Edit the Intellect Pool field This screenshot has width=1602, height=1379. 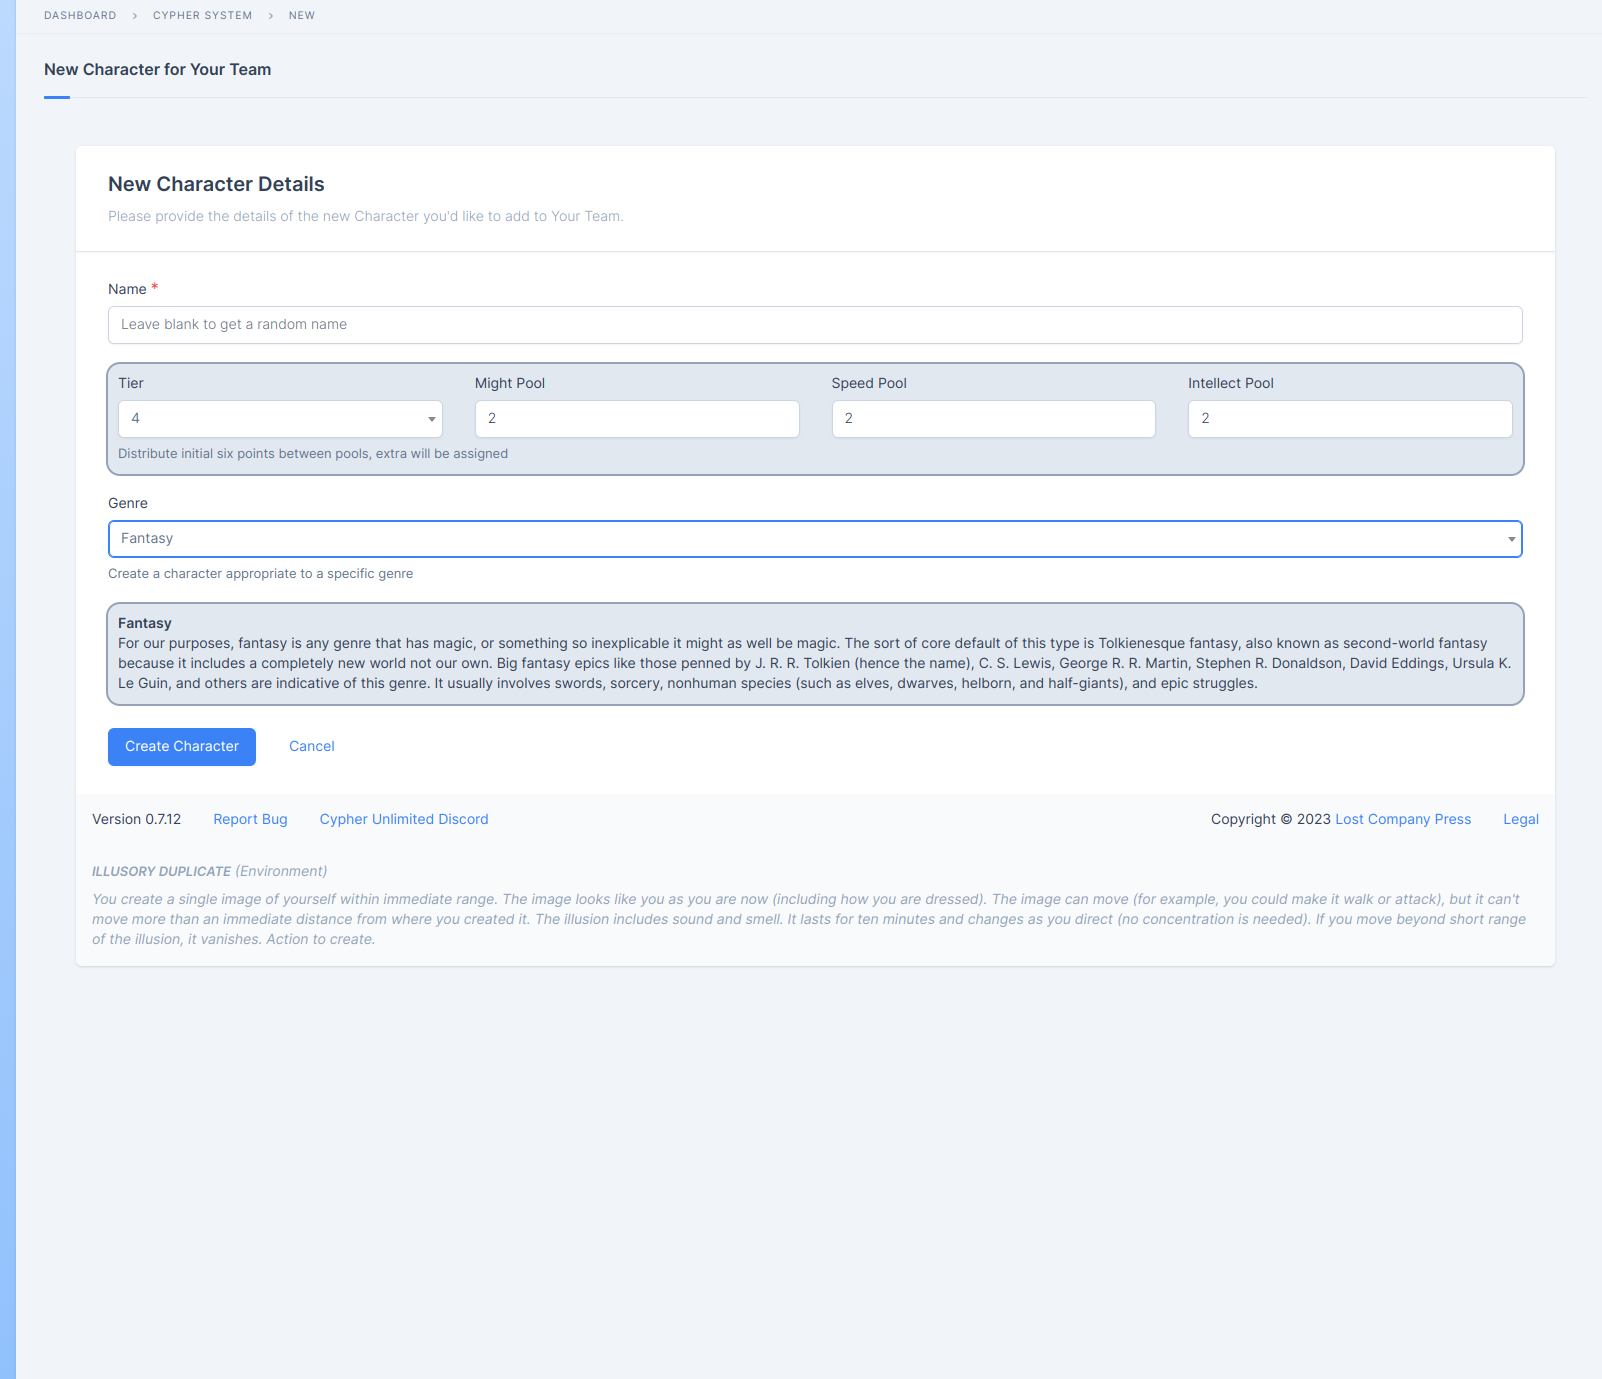click(x=1349, y=419)
